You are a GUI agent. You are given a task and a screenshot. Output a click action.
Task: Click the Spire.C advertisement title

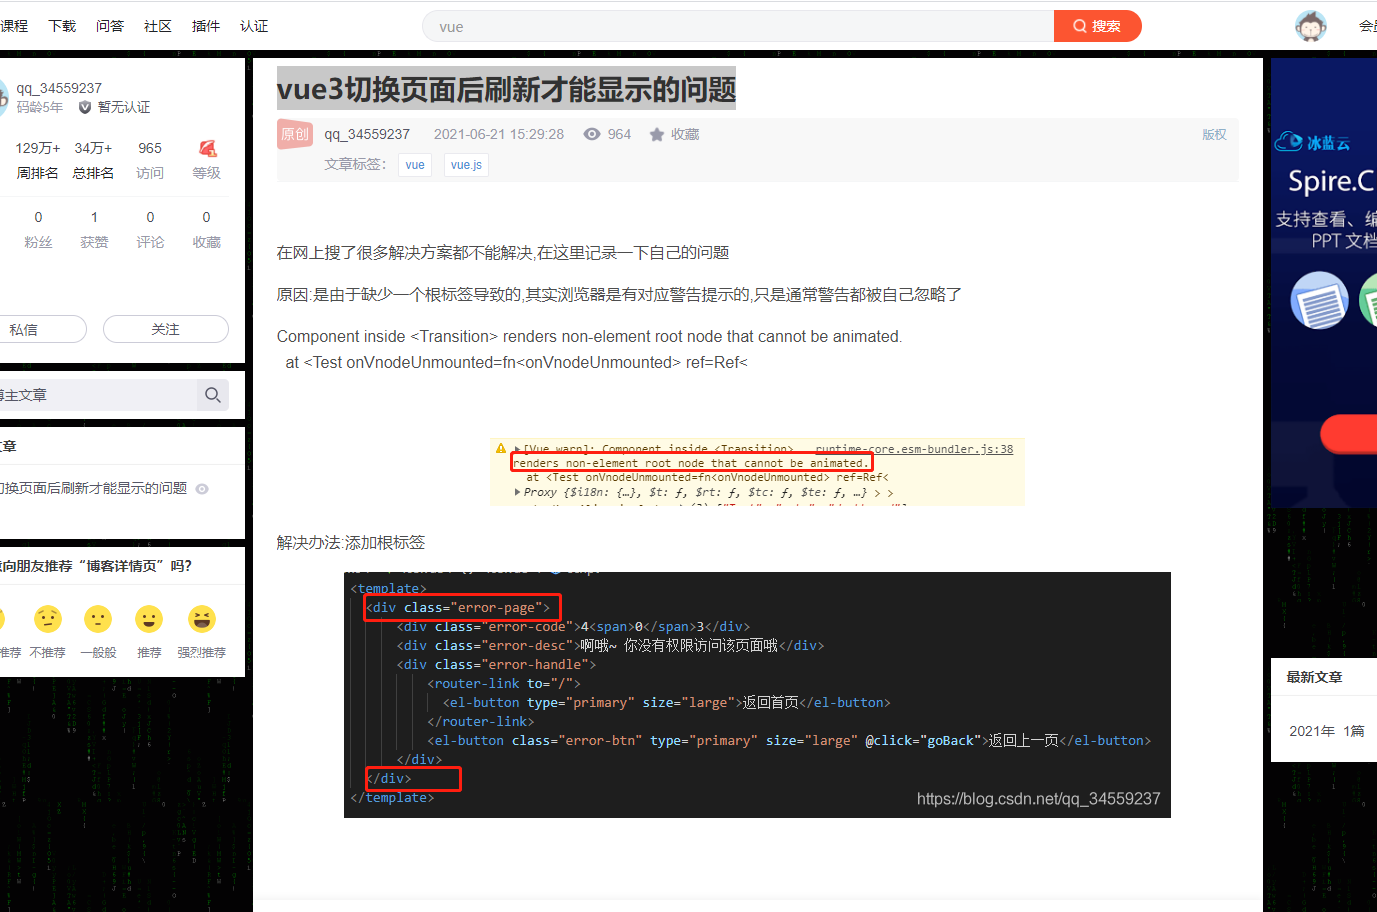pyautogui.click(x=1332, y=181)
